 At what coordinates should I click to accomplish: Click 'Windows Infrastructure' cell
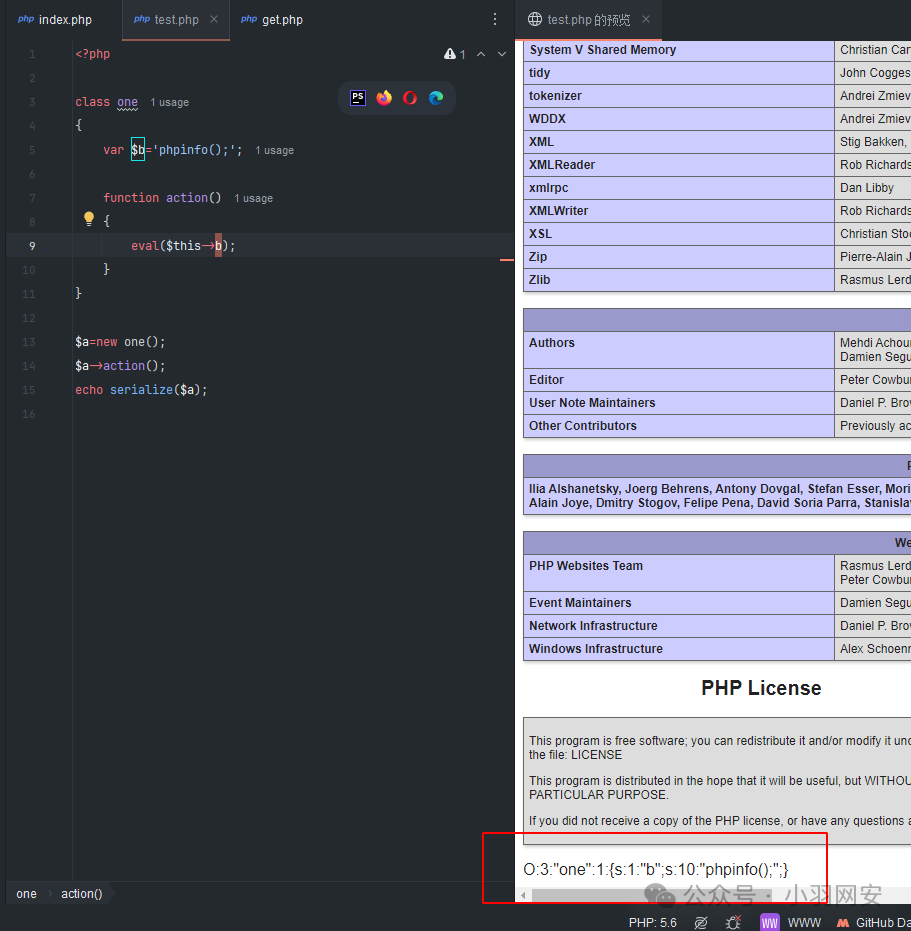pos(679,649)
